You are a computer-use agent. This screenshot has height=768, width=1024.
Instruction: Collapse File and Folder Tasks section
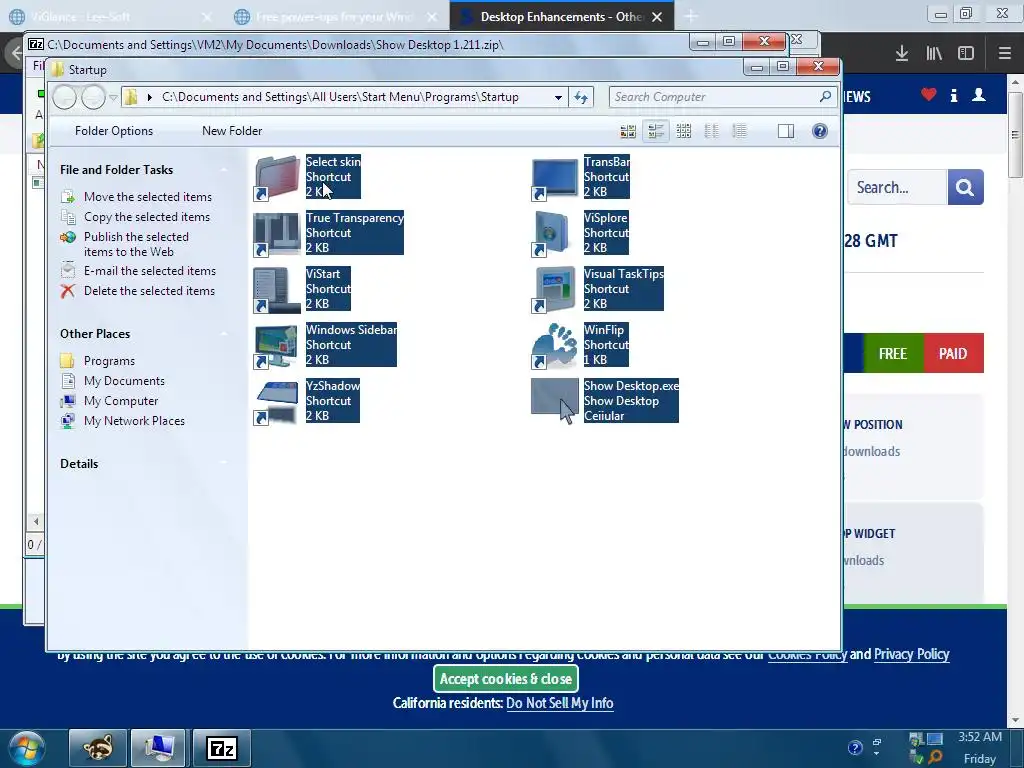(224, 170)
